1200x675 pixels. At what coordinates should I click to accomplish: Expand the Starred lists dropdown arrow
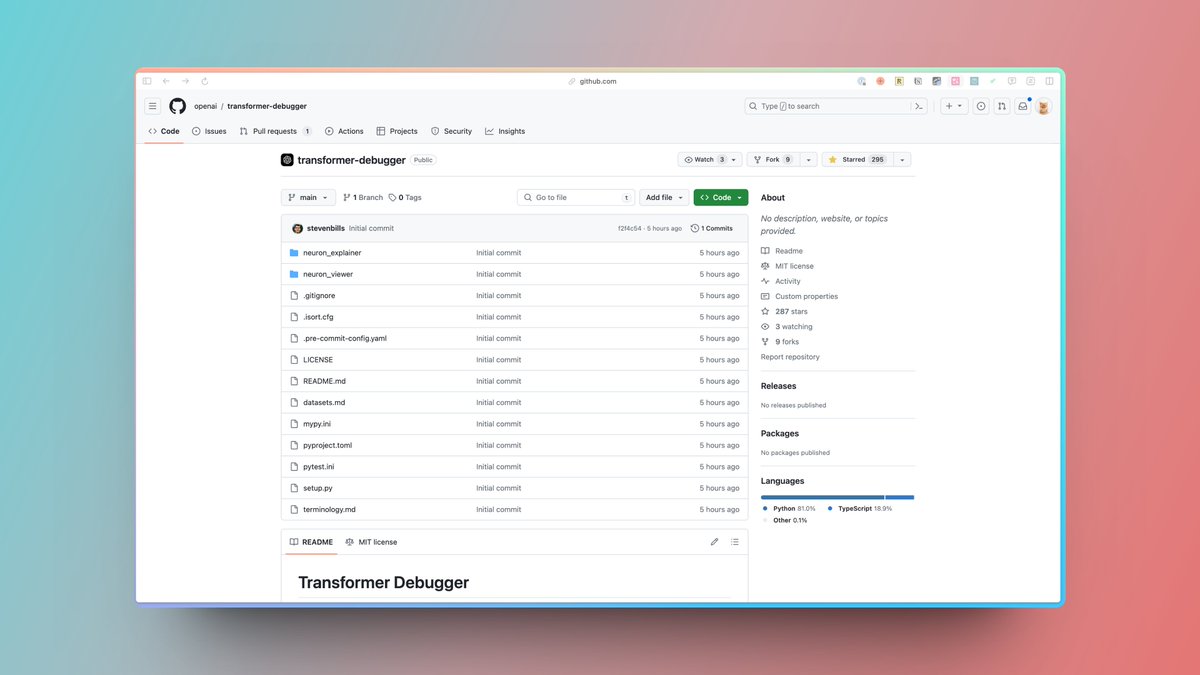[902, 160]
